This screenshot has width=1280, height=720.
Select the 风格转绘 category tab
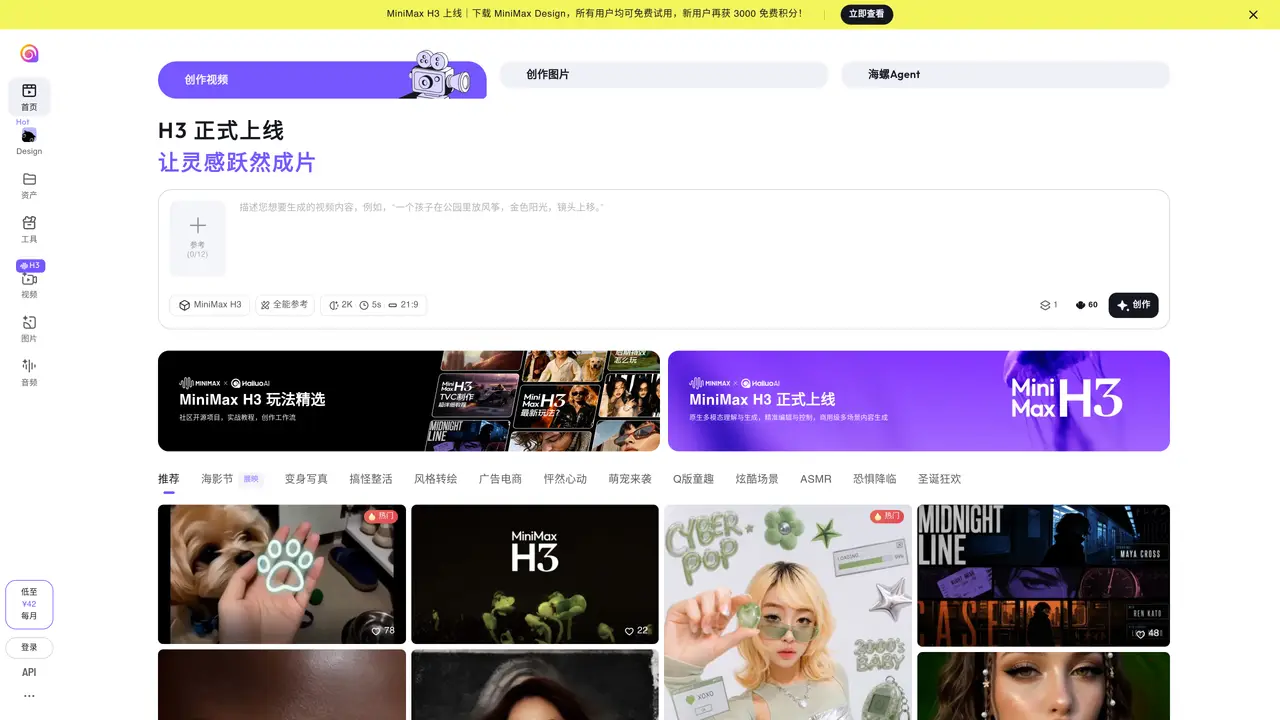tap(436, 479)
